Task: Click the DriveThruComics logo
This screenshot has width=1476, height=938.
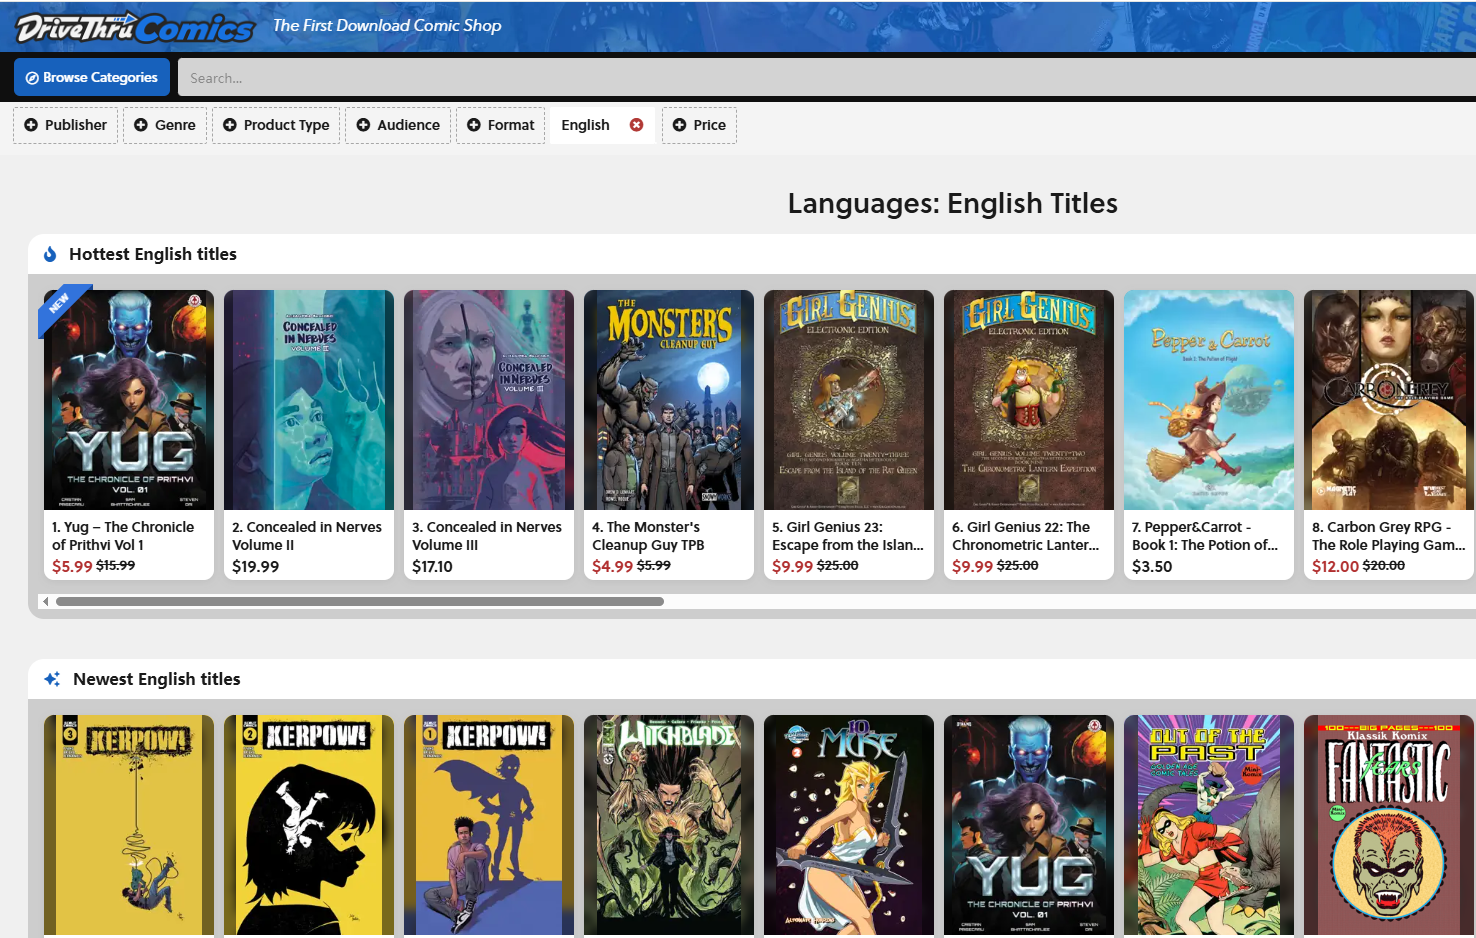Action: click(x=135, y=27)
